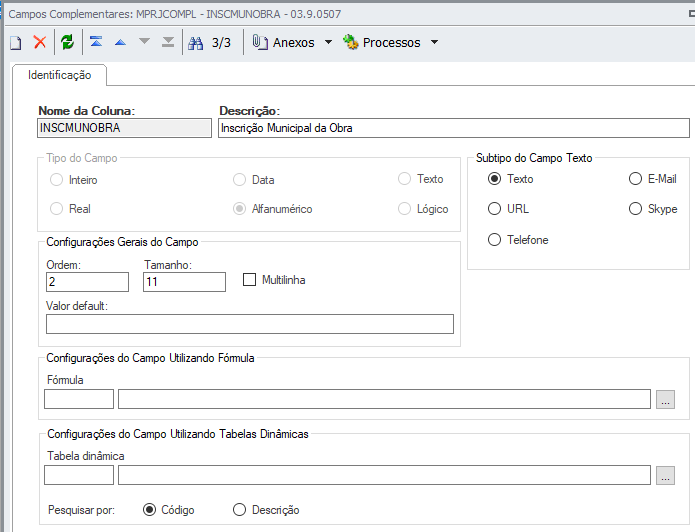The image size is (695, 532).
Task: Click the Anexos paperclip icon
Action: (260, 42)
